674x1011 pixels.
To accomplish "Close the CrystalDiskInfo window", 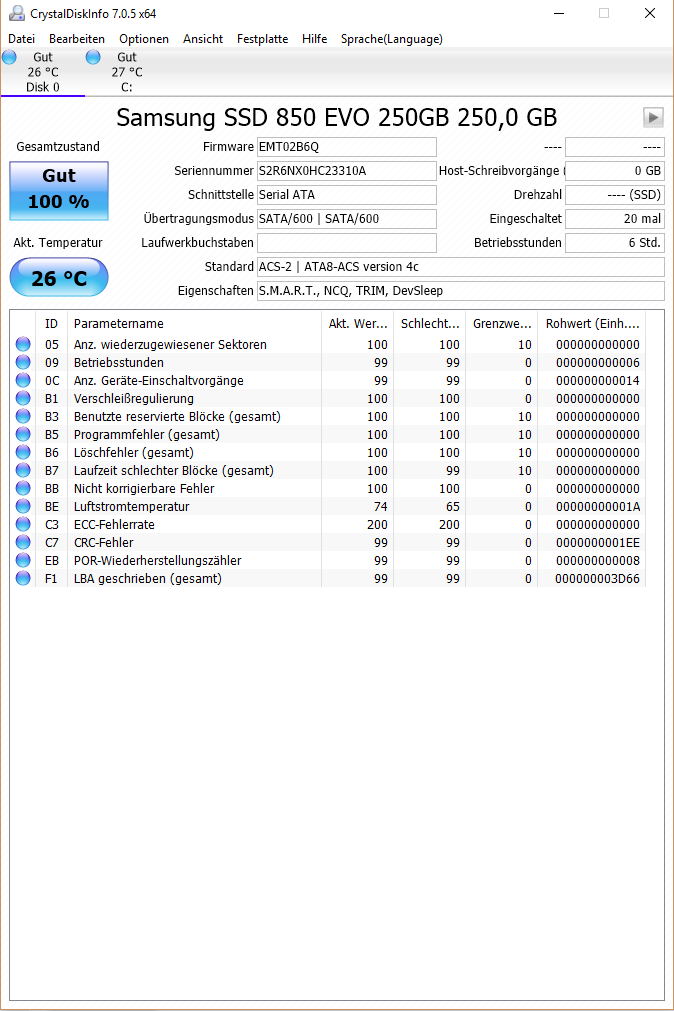I will [x=650, y=13].
